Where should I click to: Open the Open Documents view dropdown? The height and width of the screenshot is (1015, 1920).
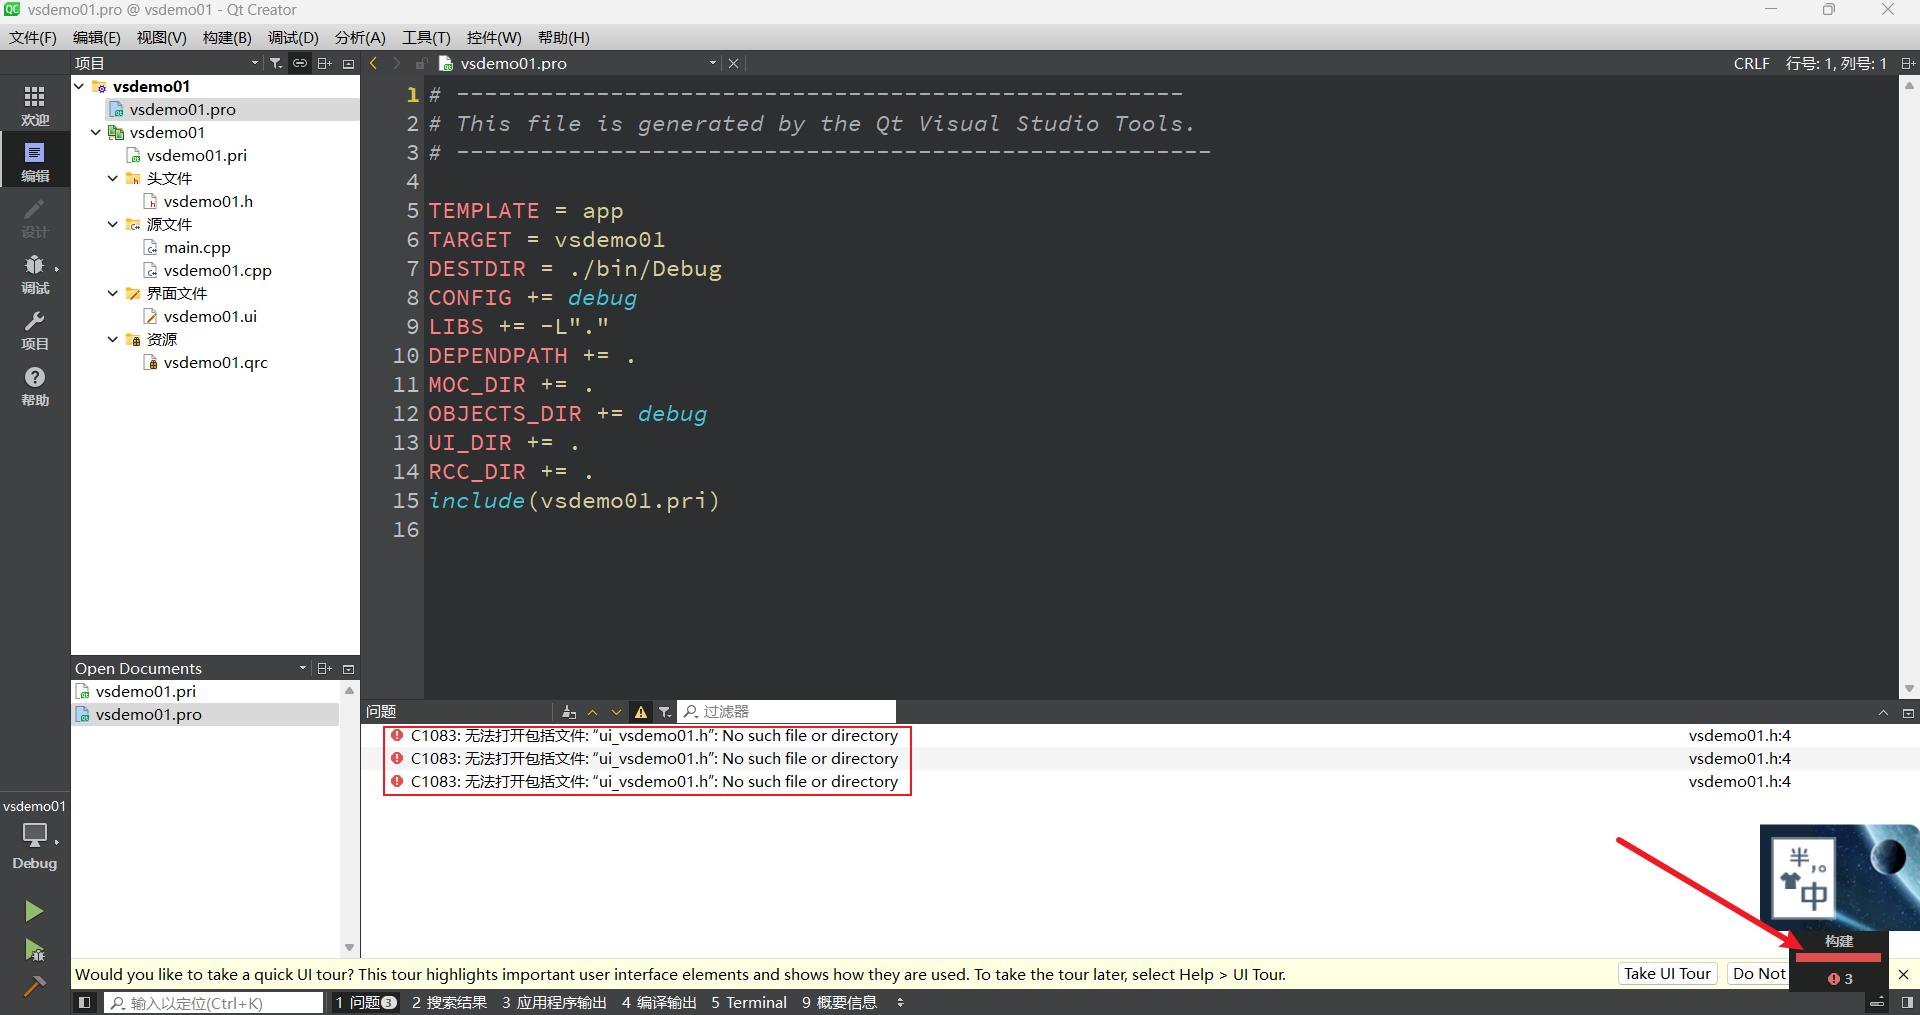point(190,668)
